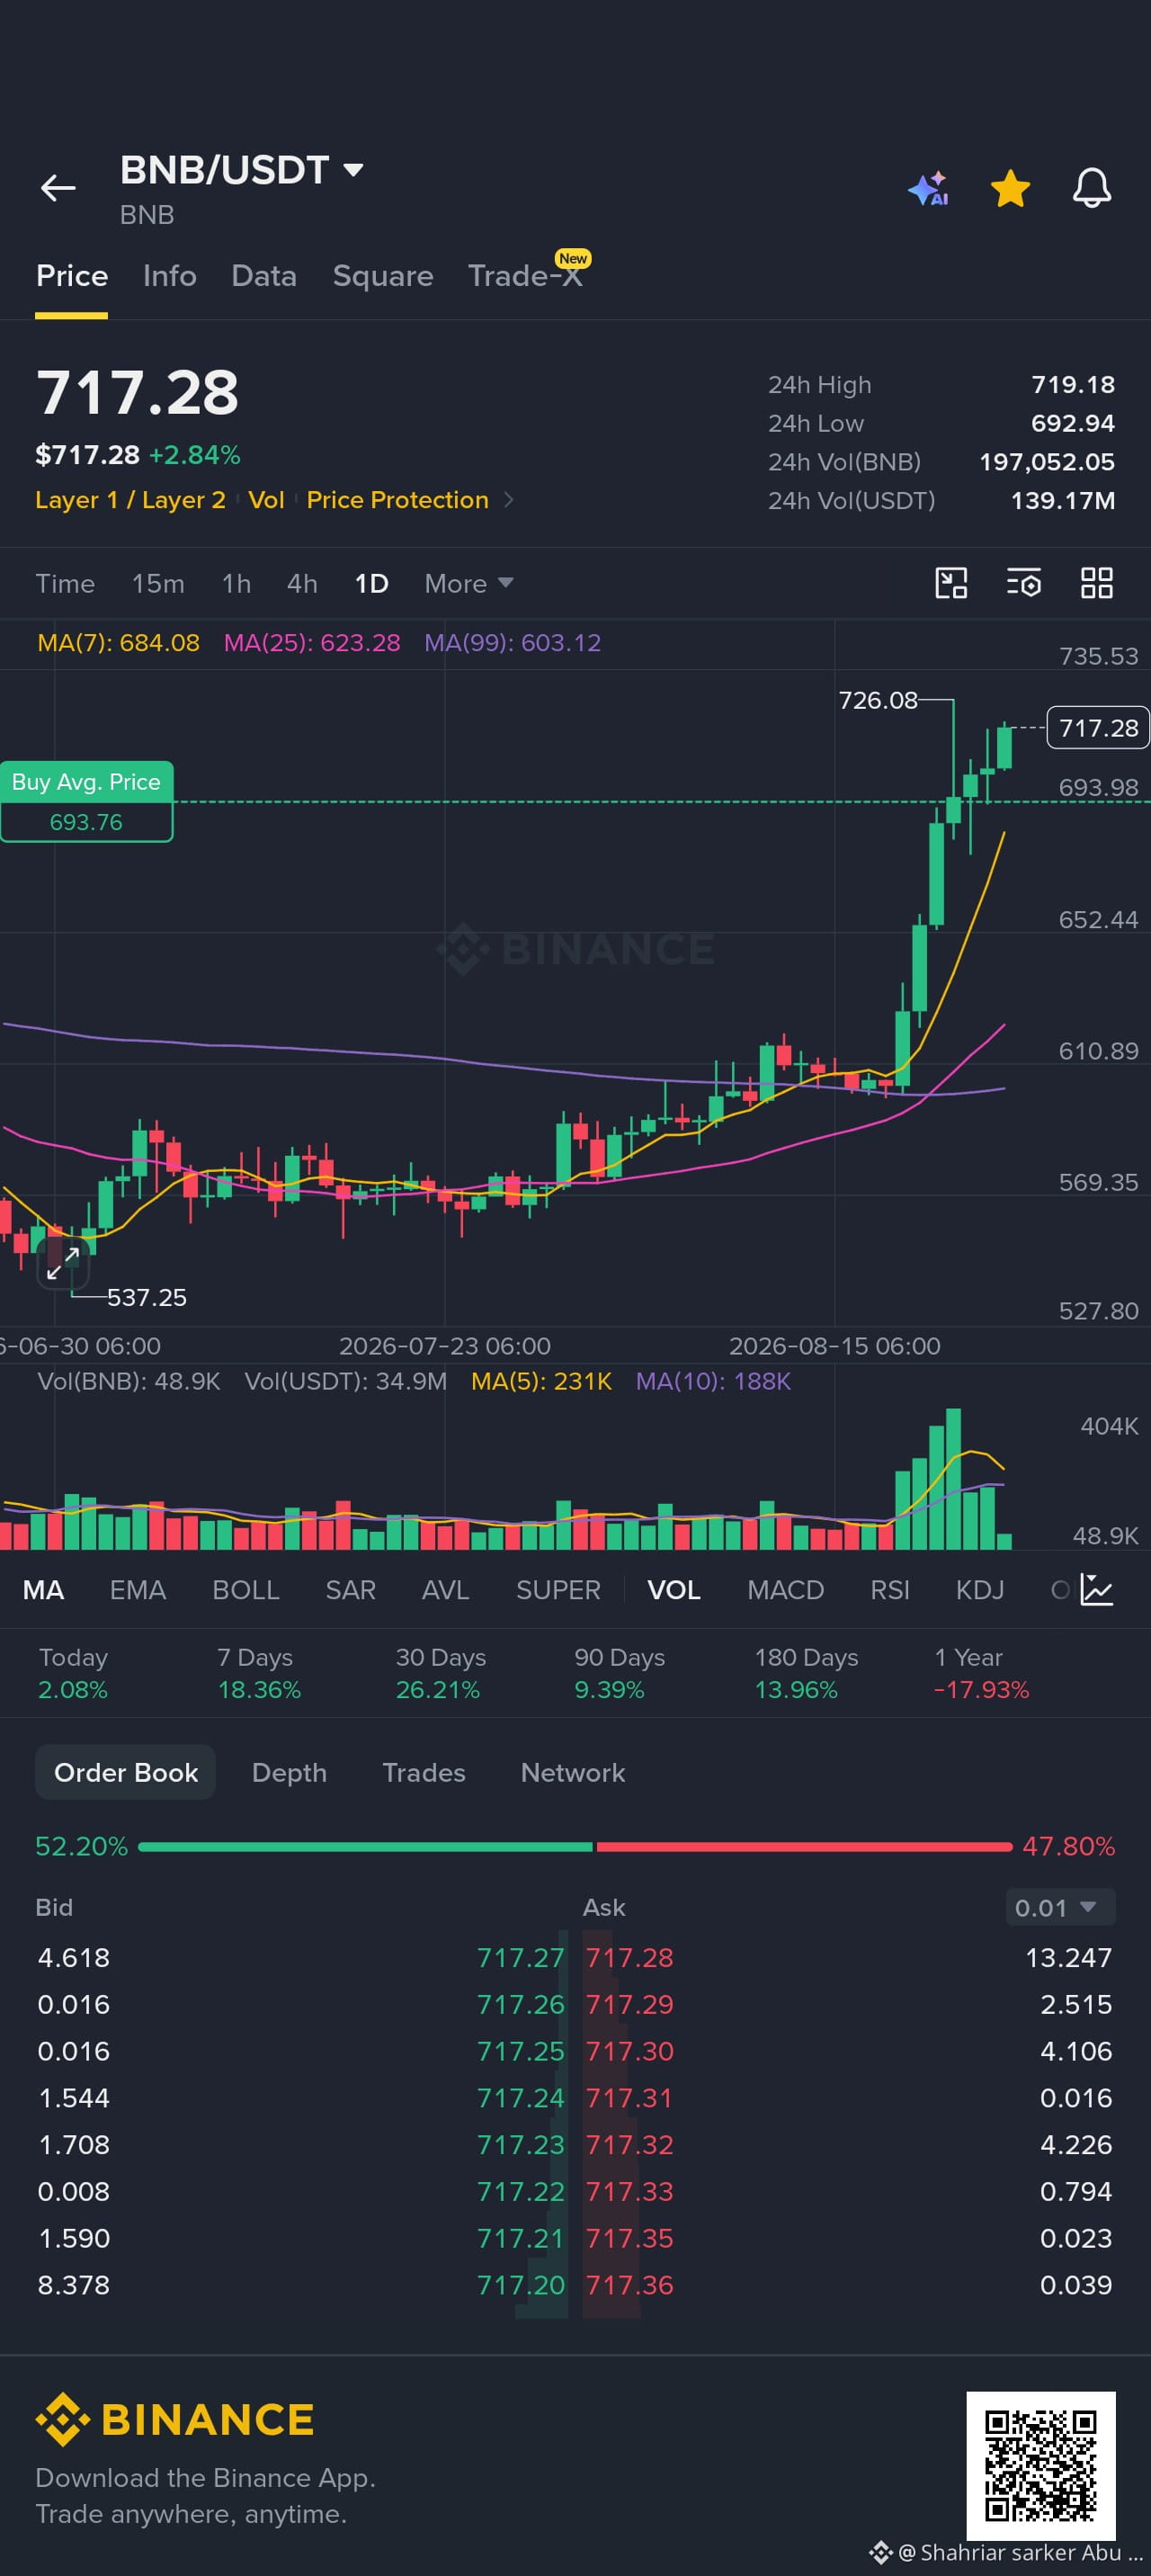Click the Binance logo in footer
This screenshot has width=1151, height=2576.
[175, 2420]
